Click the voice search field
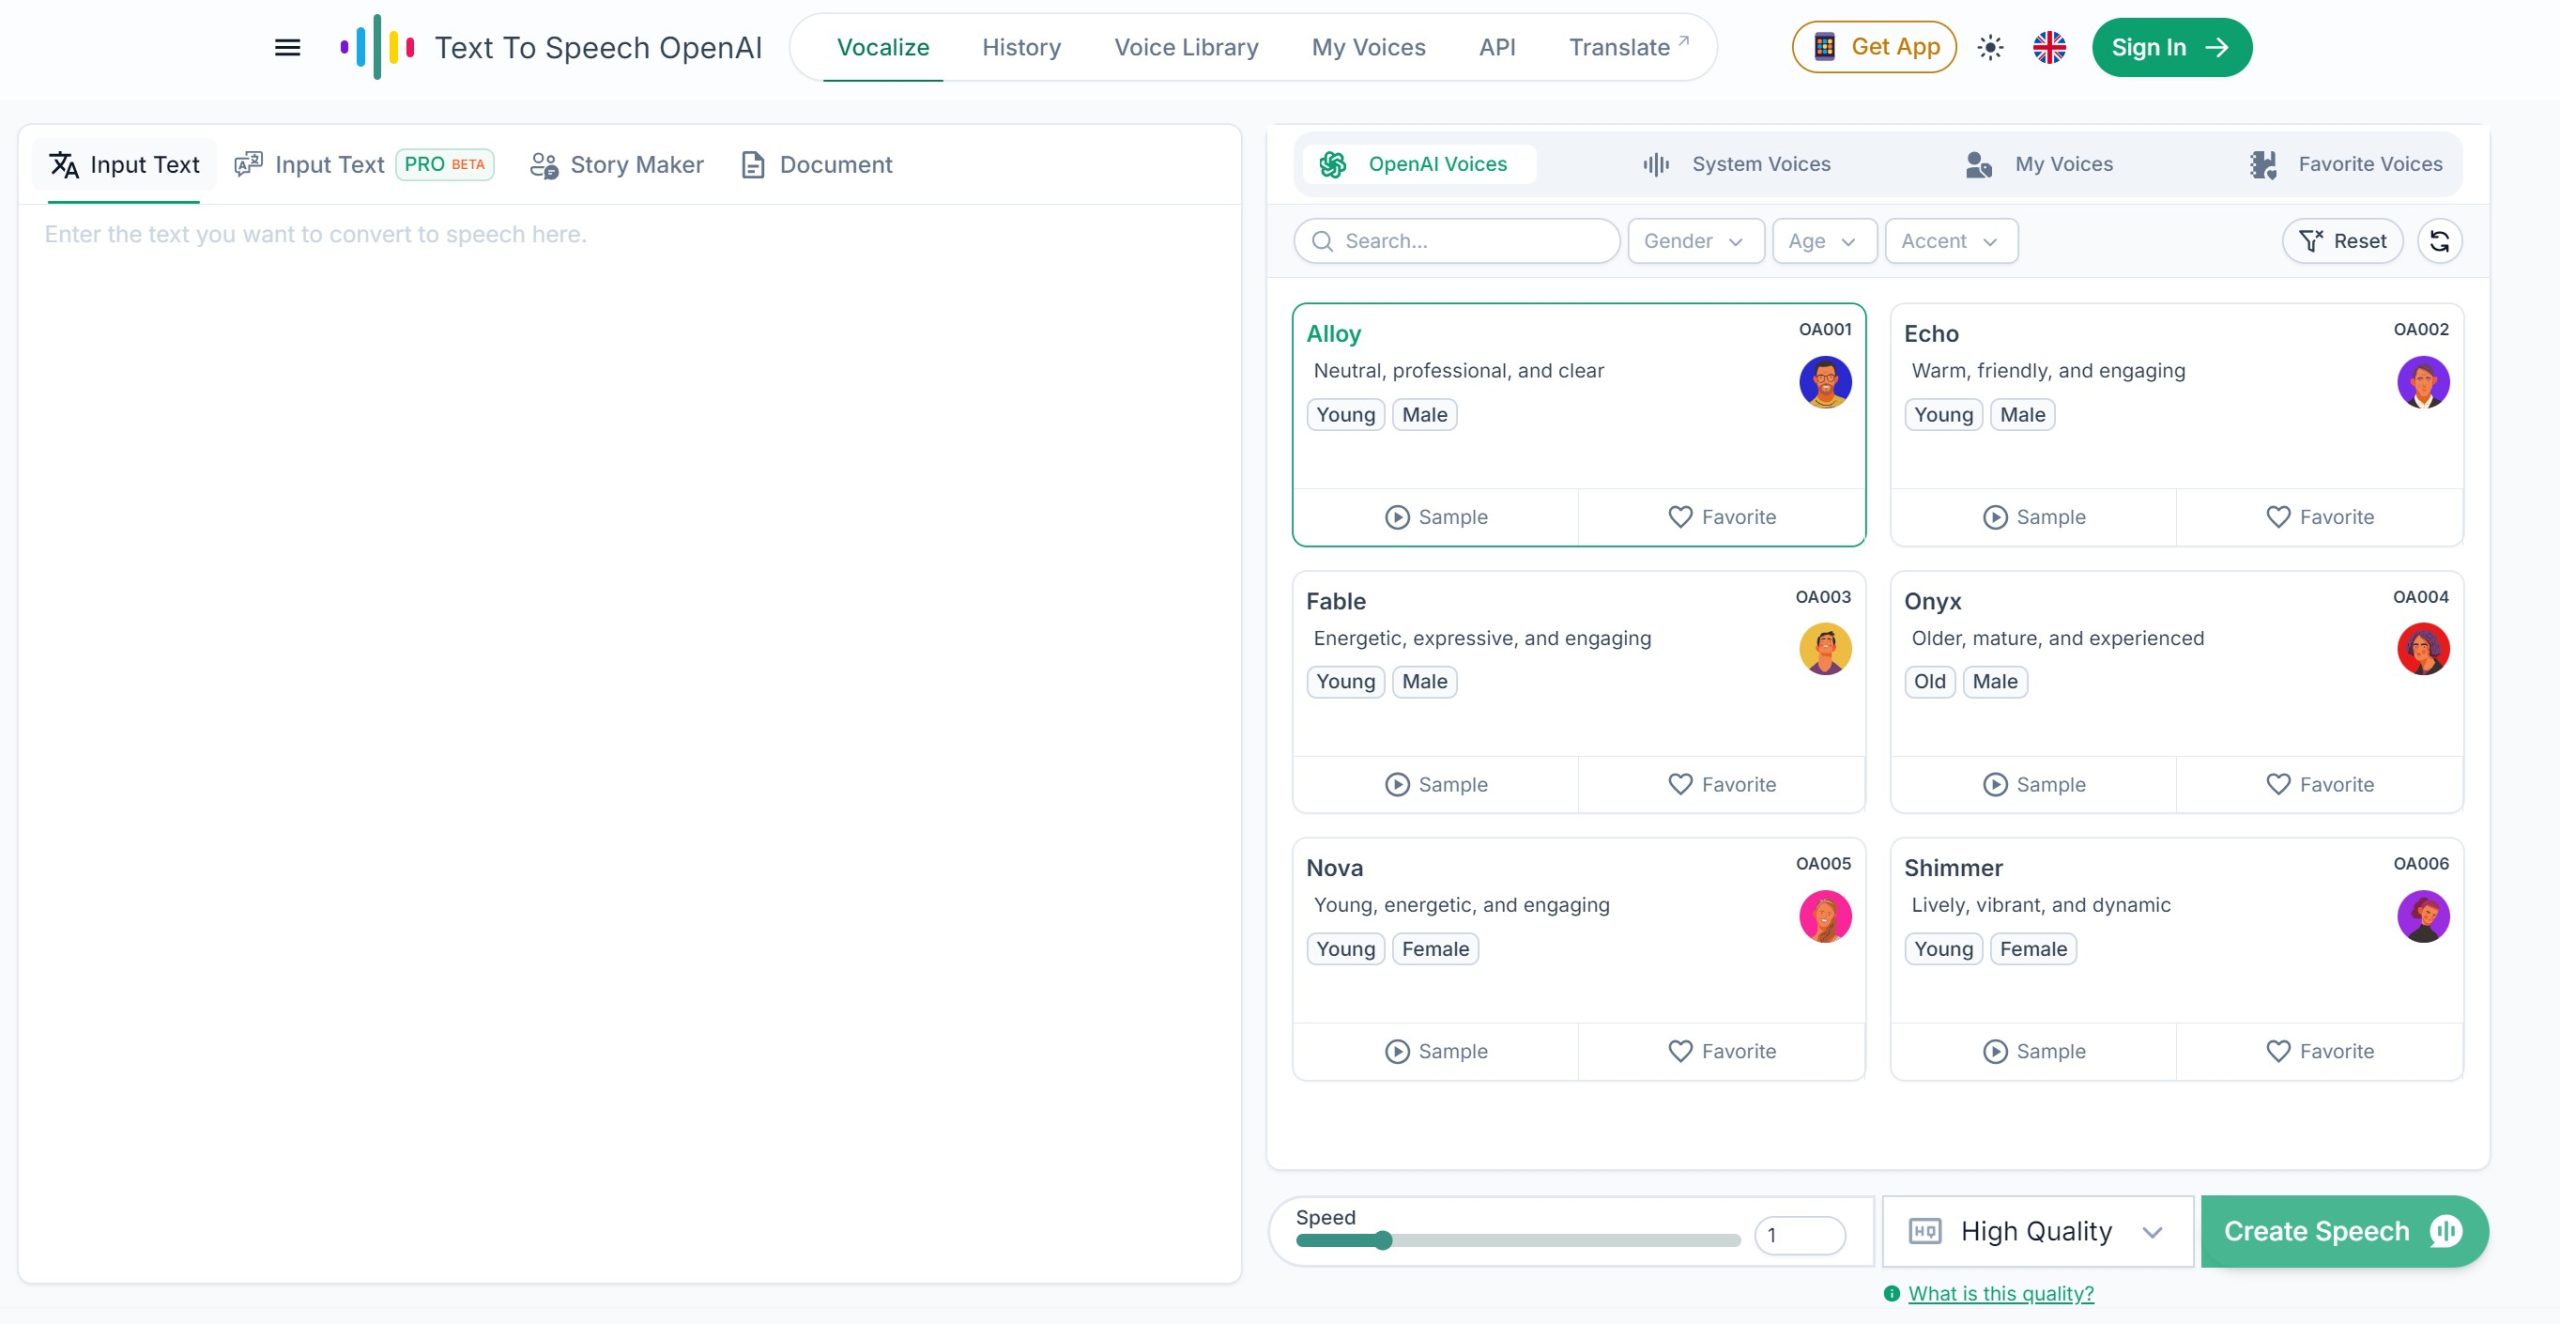This screenshot has height=1324, width=2560. coord(1456,241)
